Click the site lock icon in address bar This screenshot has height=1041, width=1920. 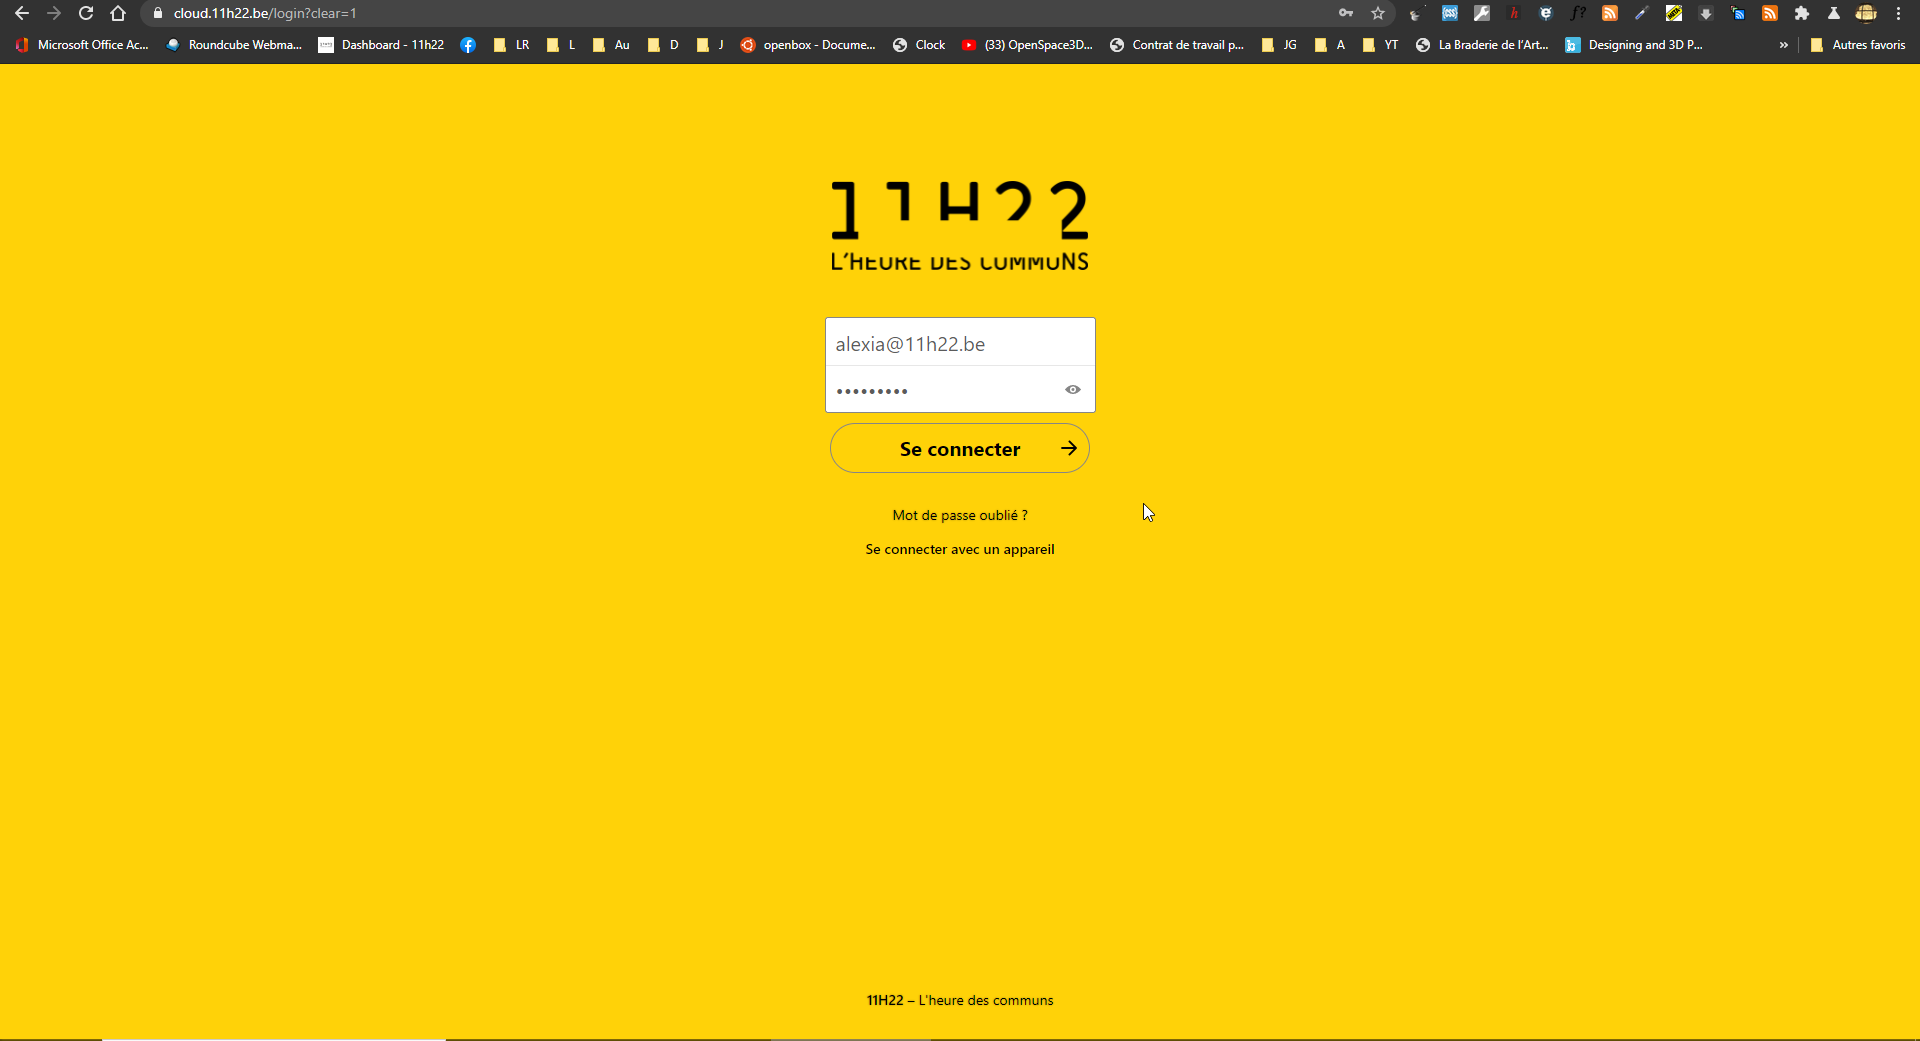pyautogui.click(x=157, y=13)
